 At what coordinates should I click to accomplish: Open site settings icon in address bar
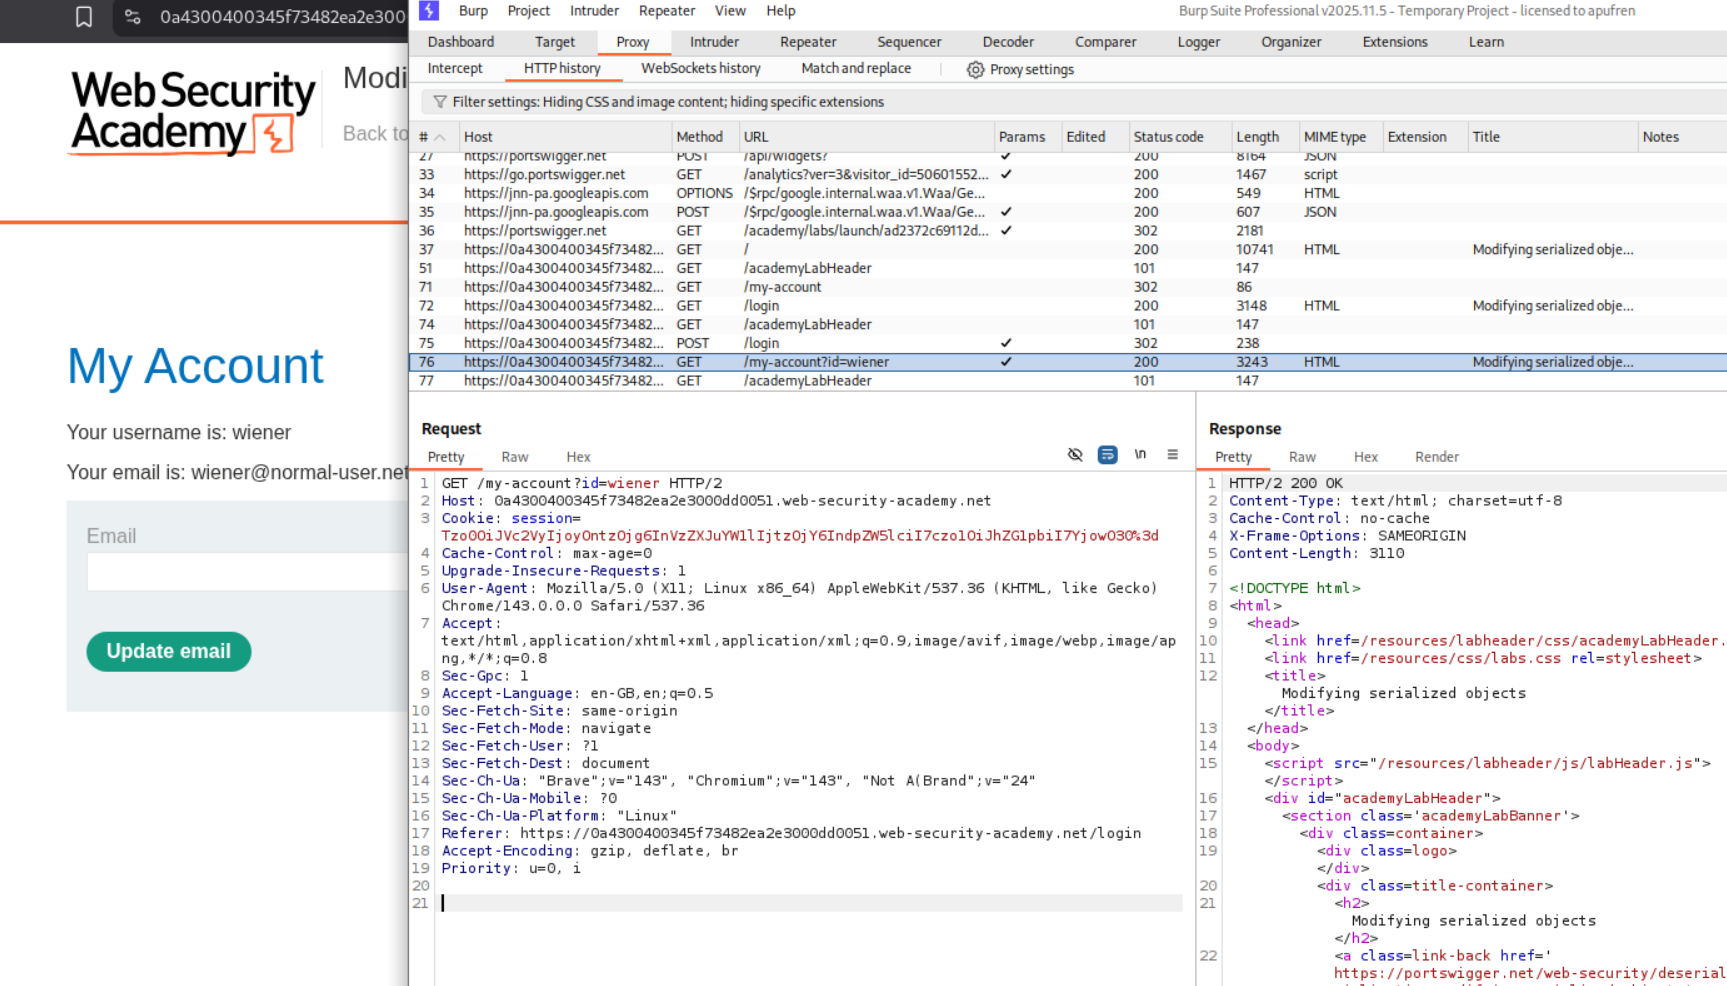133,17
